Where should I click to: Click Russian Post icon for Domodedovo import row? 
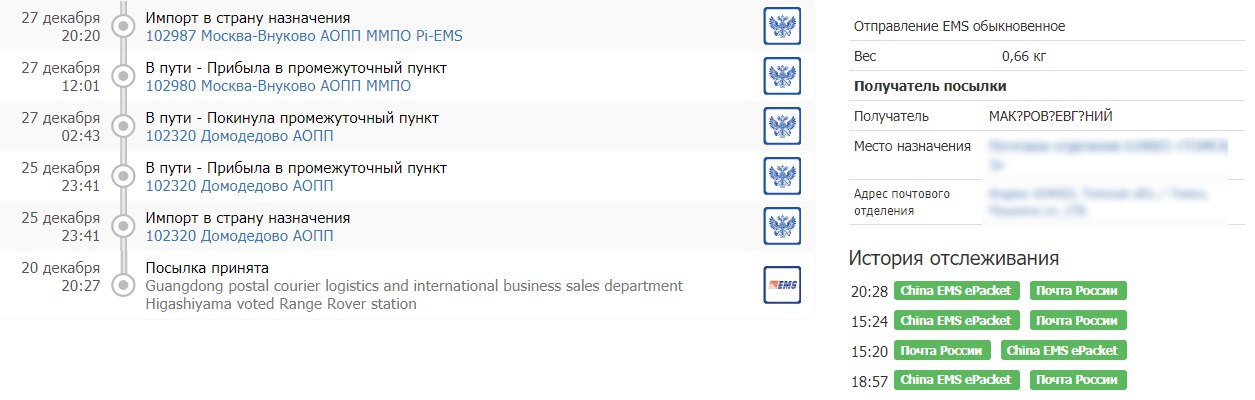pos(782,226)
